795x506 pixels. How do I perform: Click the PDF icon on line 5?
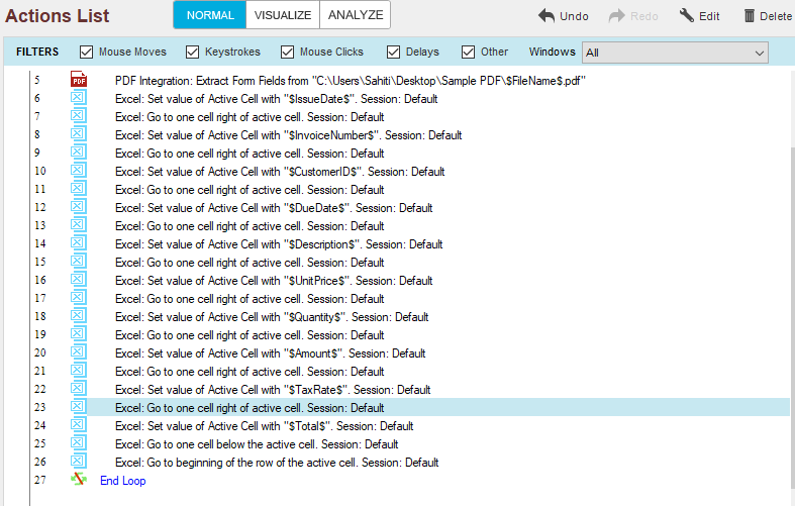pyautogui.click(x=79, y=80)
